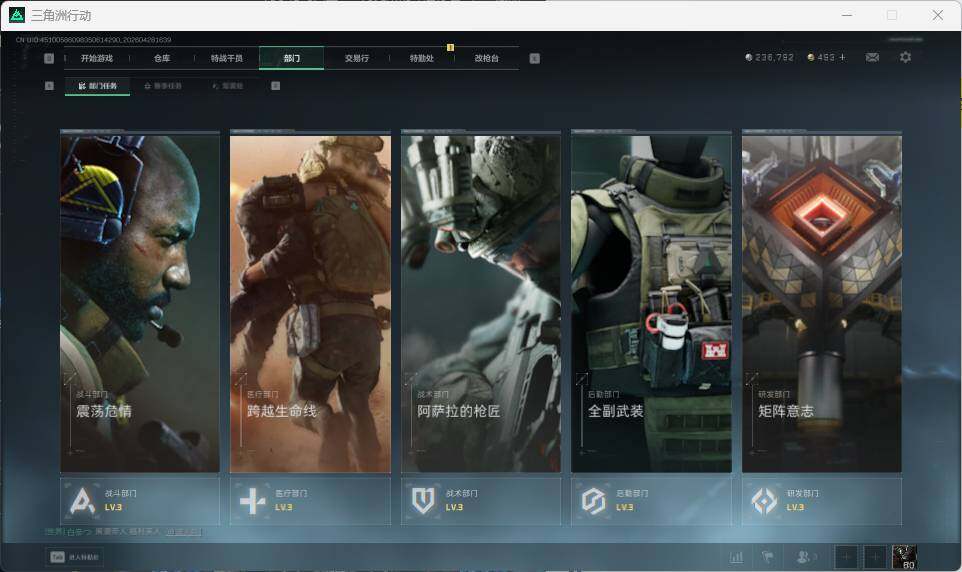Open the 震荡危情 mission card
The image size is (962, 572).
(x=140, y=302)
